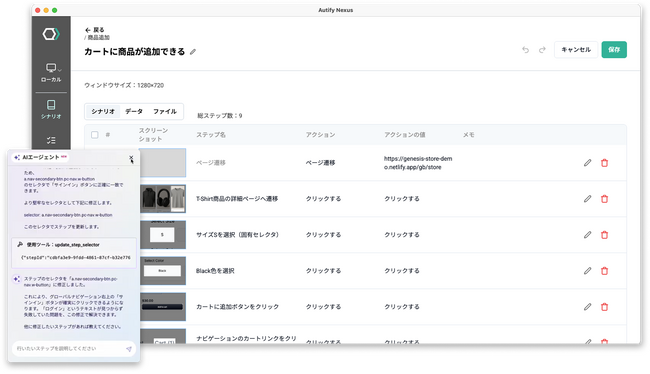Click the undo arrow icon
Screen dimensions: 650x374
point(526,50)
